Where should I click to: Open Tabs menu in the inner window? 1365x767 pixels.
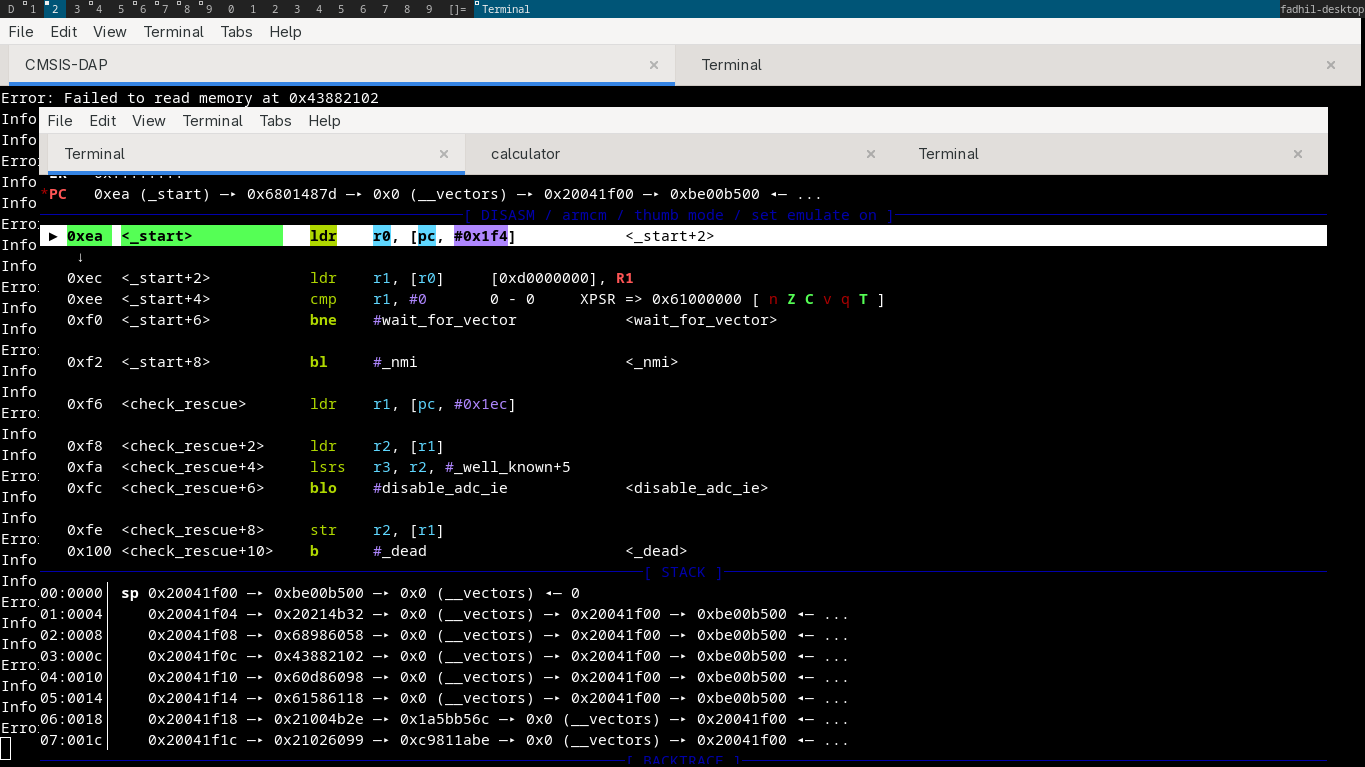pos(275,121)
